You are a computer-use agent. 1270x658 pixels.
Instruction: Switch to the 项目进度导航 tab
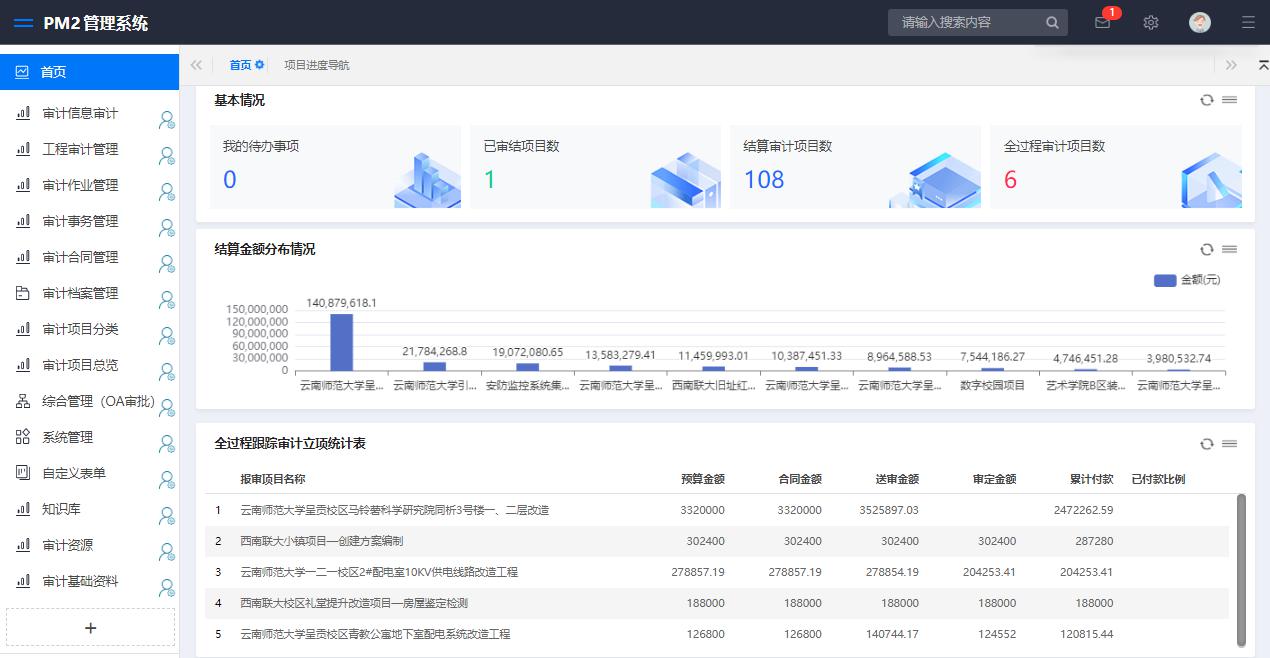click(316, 65)
